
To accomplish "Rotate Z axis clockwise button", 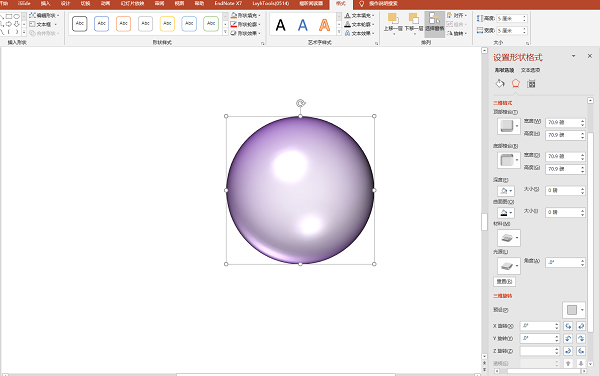I will click(x=568, y=351).
